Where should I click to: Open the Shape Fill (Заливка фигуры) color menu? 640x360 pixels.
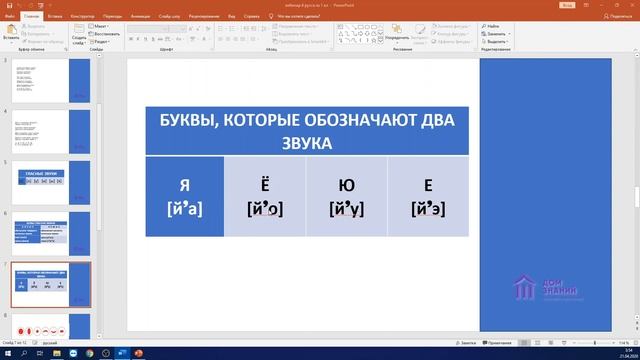point(451,26)
